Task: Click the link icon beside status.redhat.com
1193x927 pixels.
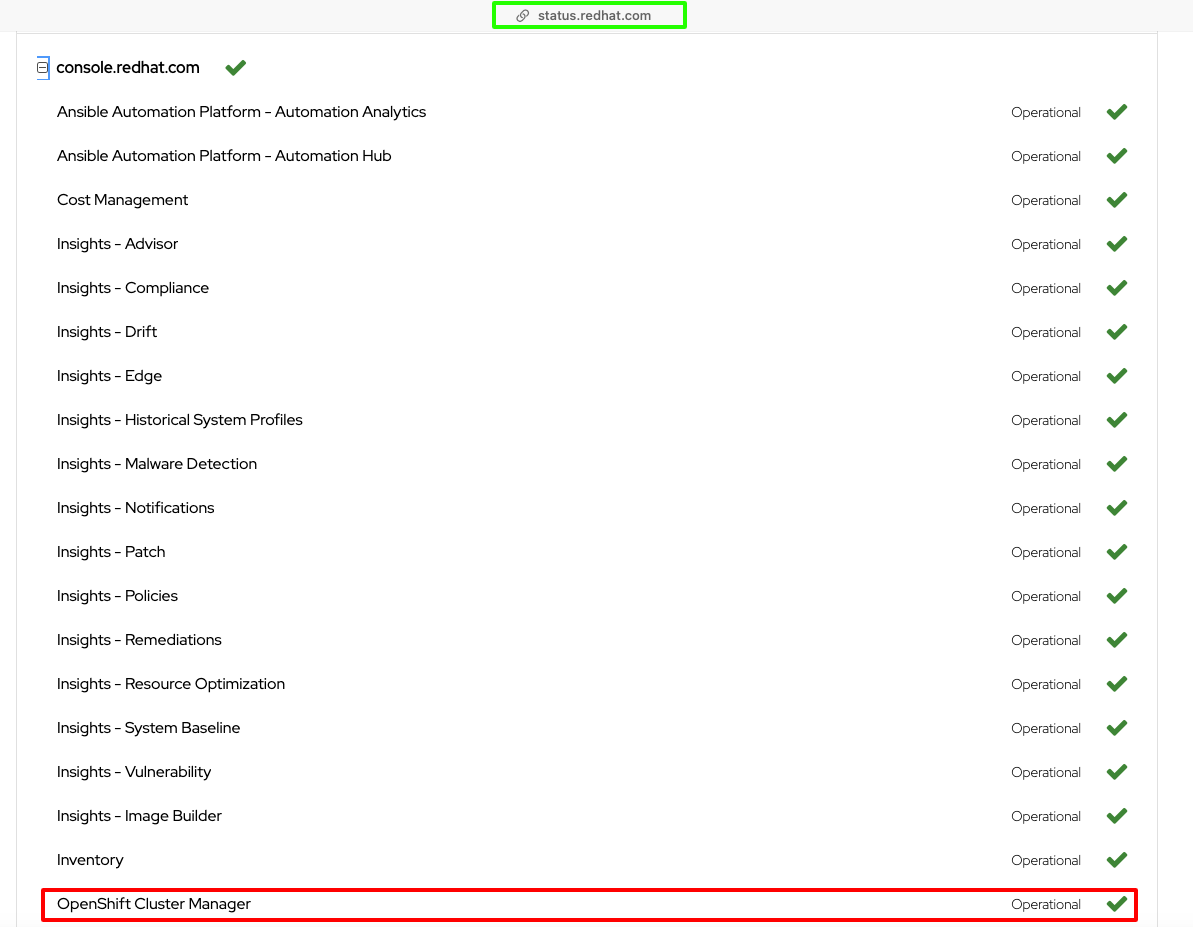Action: [x=523, y=16]
